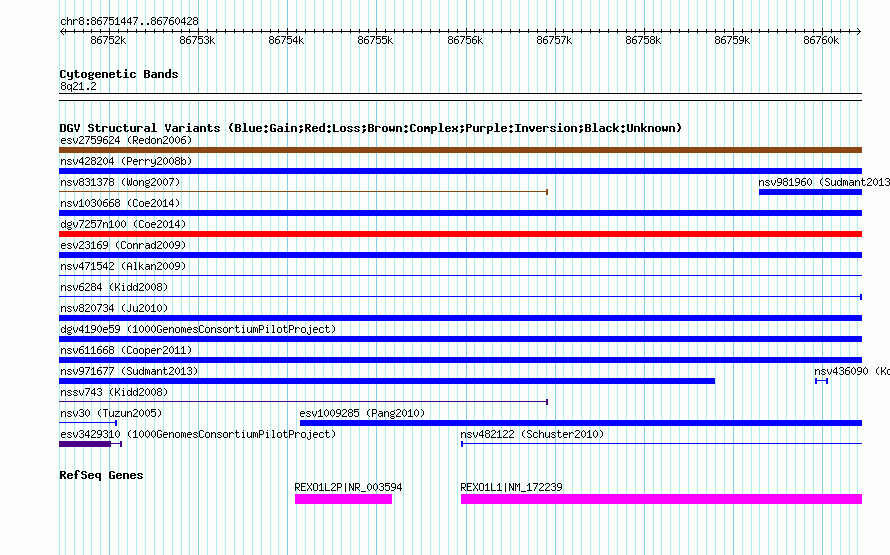The height and width of the screenshot is (555, 890).
Task: Open the nsv428204 (Perry2008b) variant label
Action: 126,161
